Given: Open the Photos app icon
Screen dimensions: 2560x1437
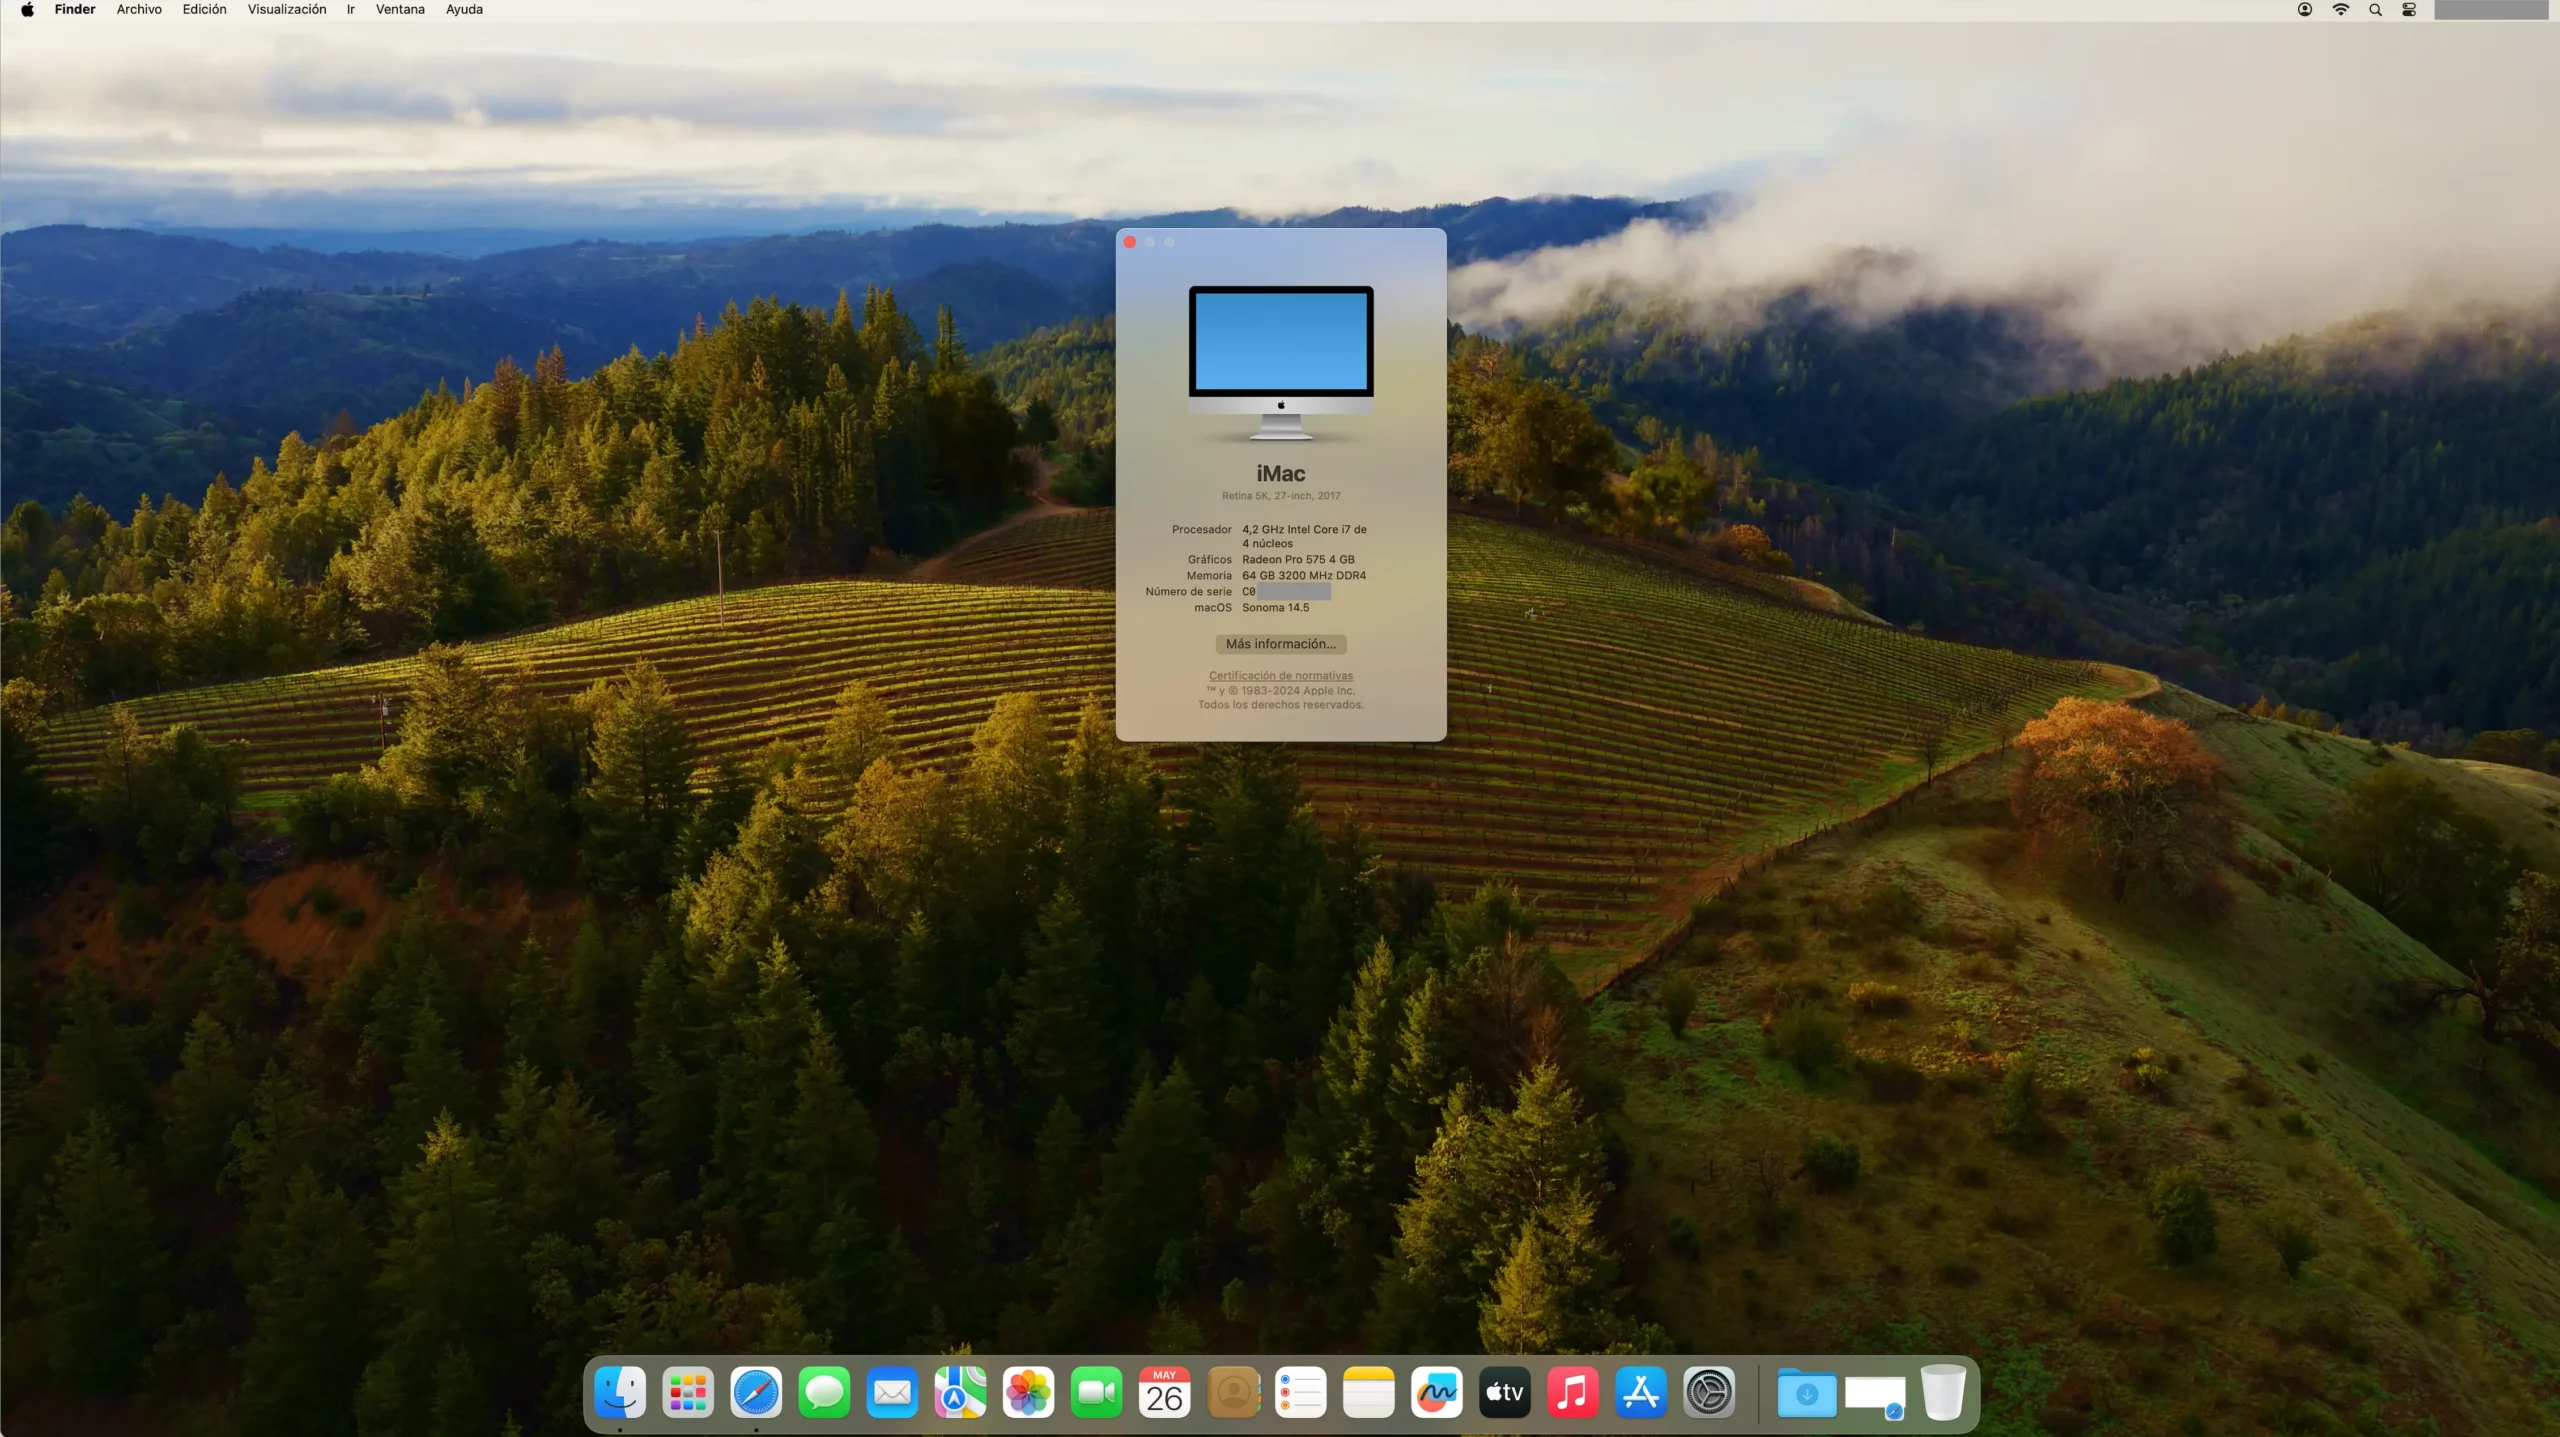Looking at the screenshot, I should tap(1028, 1392).
